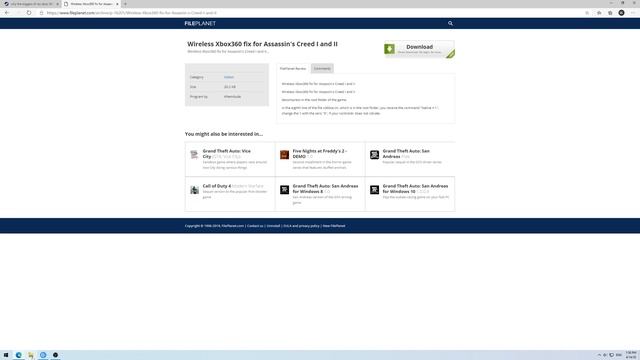Screen dimensions: 640x360
Task: Select the Wireless Xbox360 fix browser tab
Action: click(91, 4)
